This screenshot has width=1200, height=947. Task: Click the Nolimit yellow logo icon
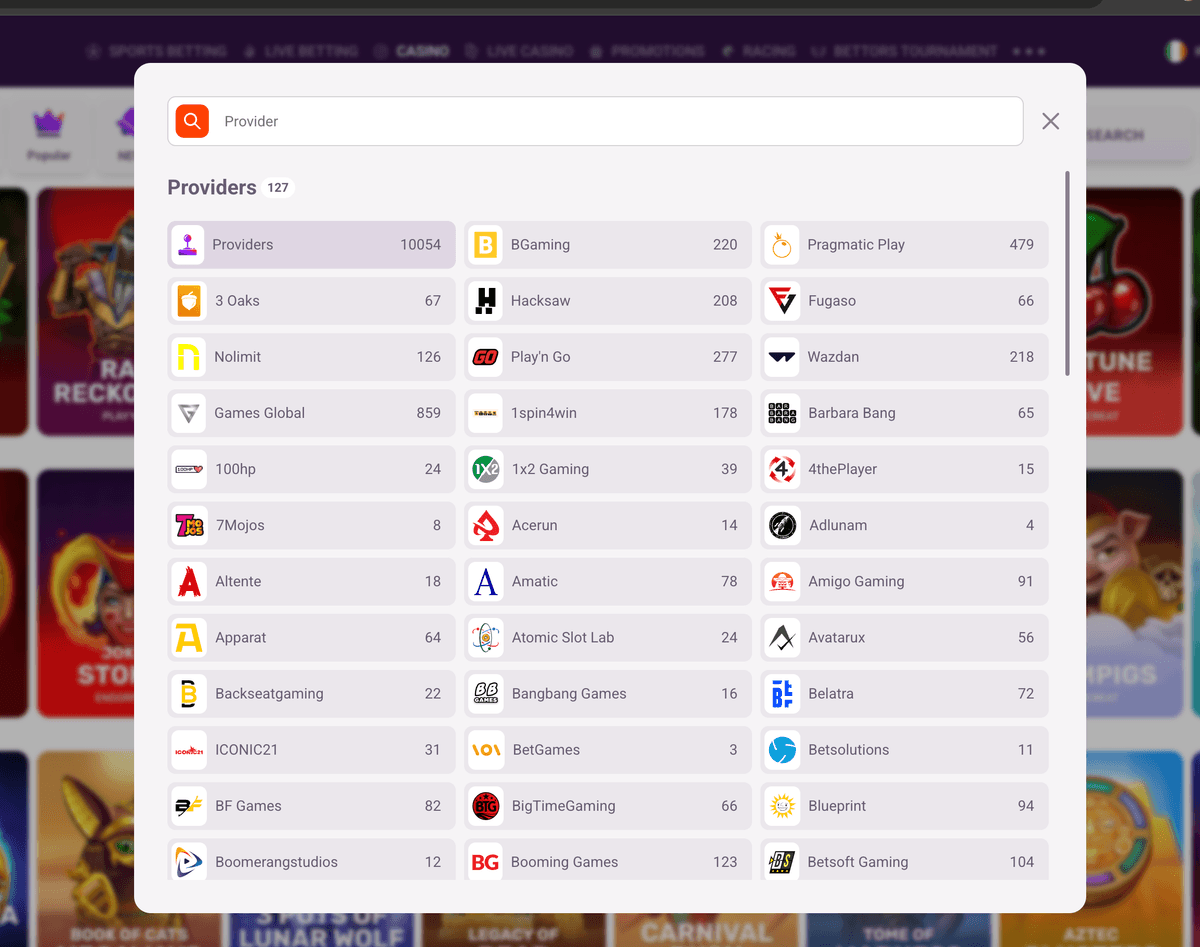tap(188, 357)
